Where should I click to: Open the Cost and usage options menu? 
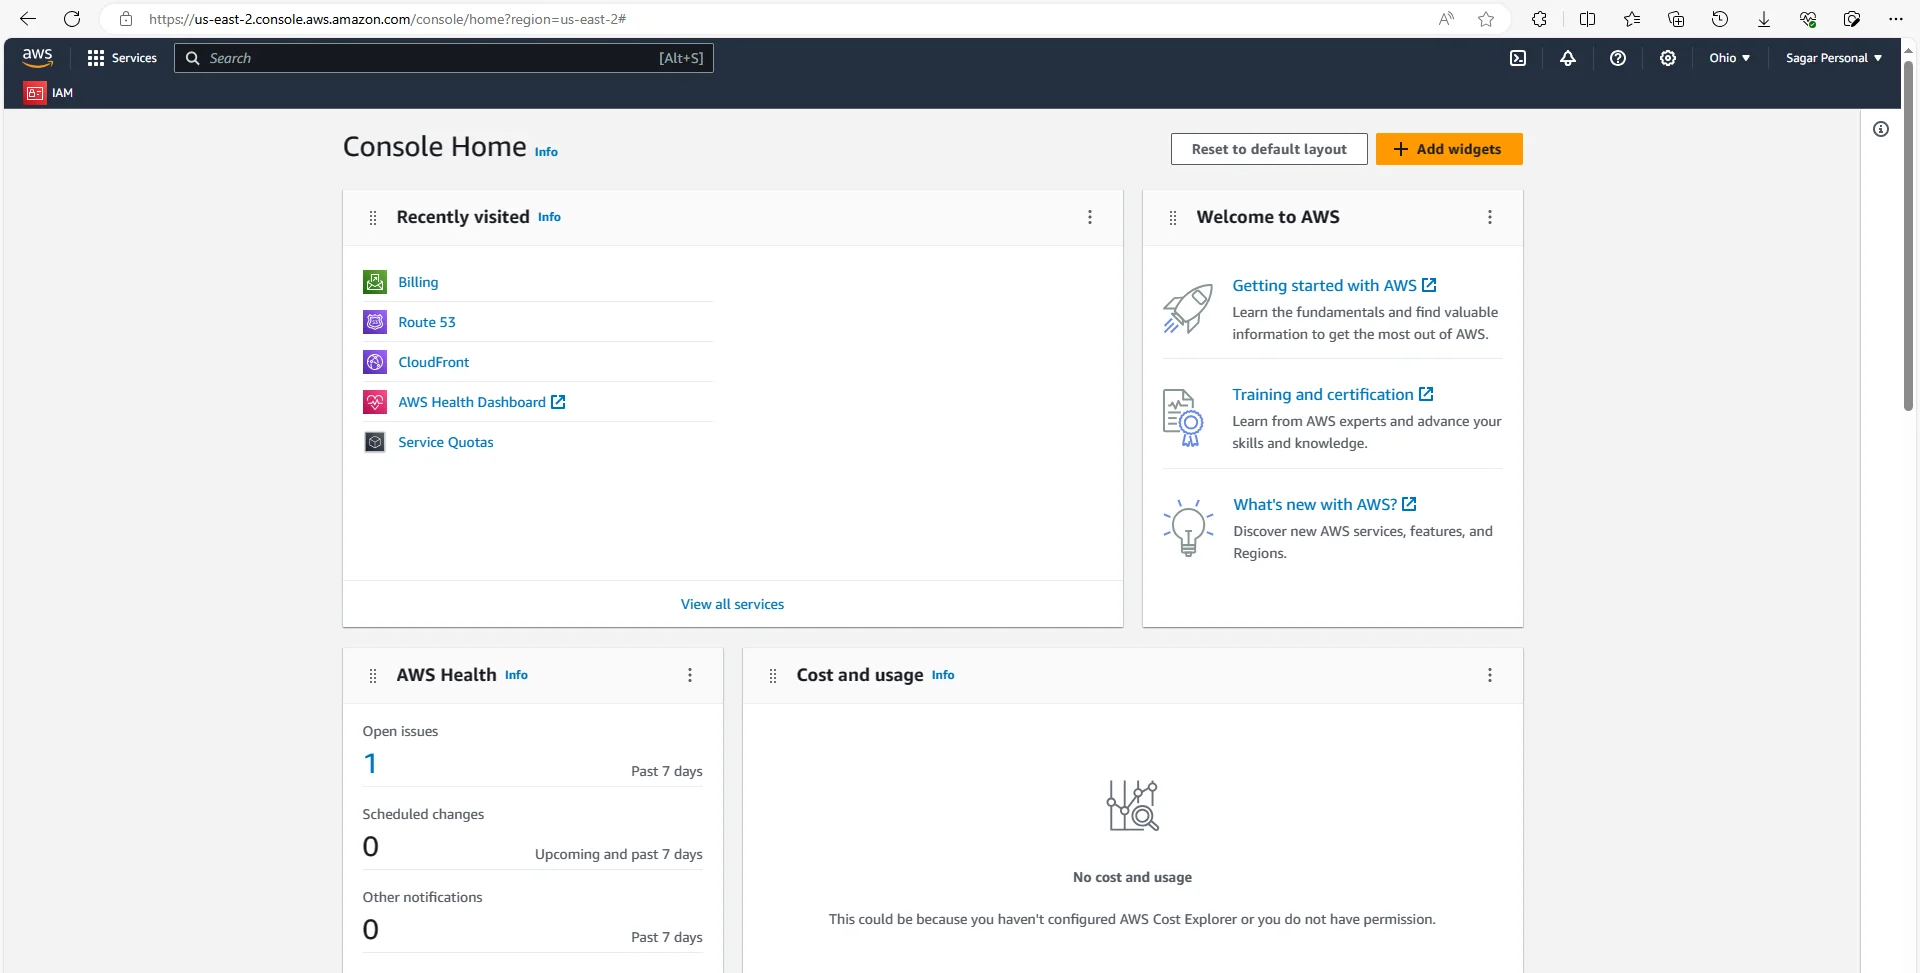1490,675
